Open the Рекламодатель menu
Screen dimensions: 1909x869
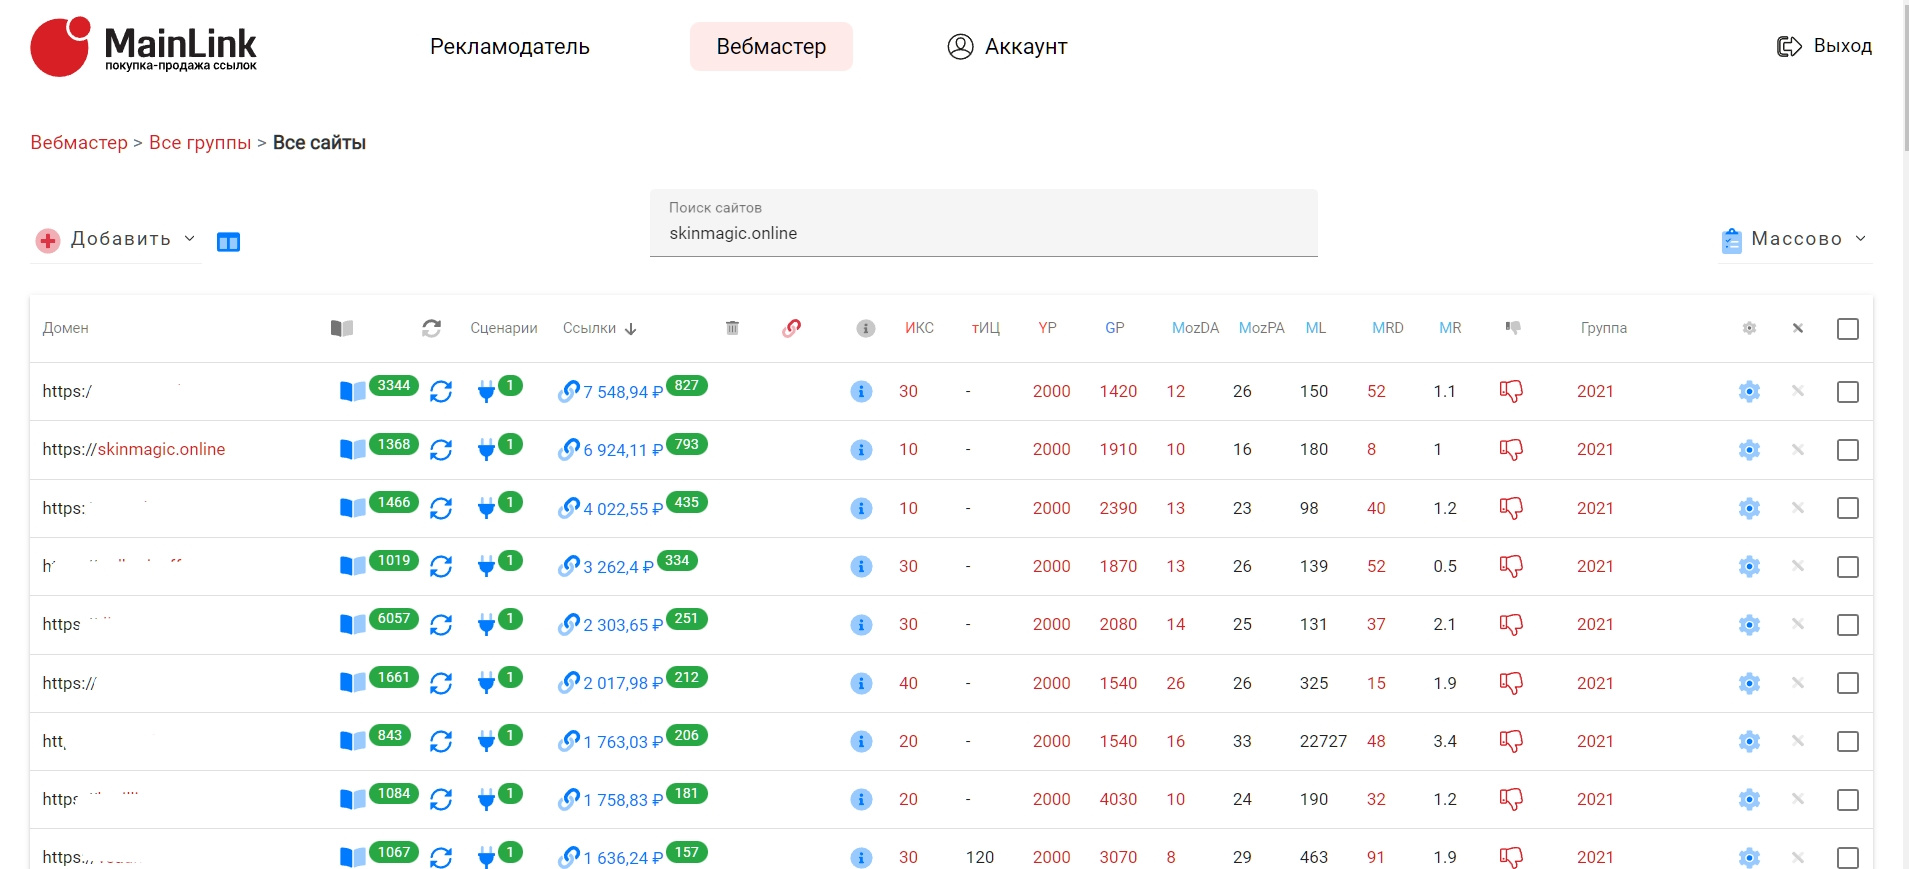tap(510, 47)
